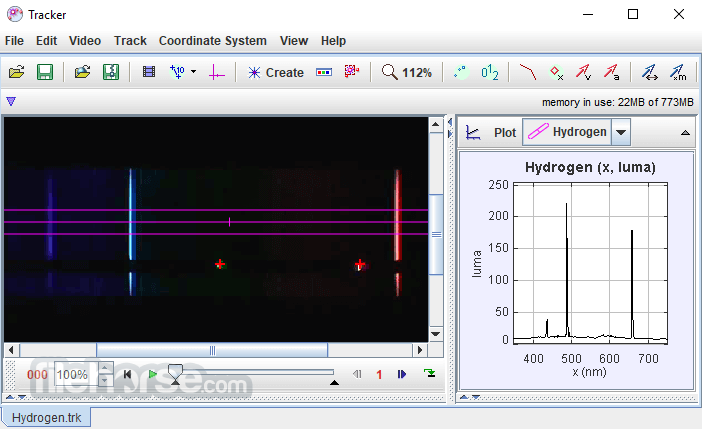Select the Hydrogen track button

[567, 132]
